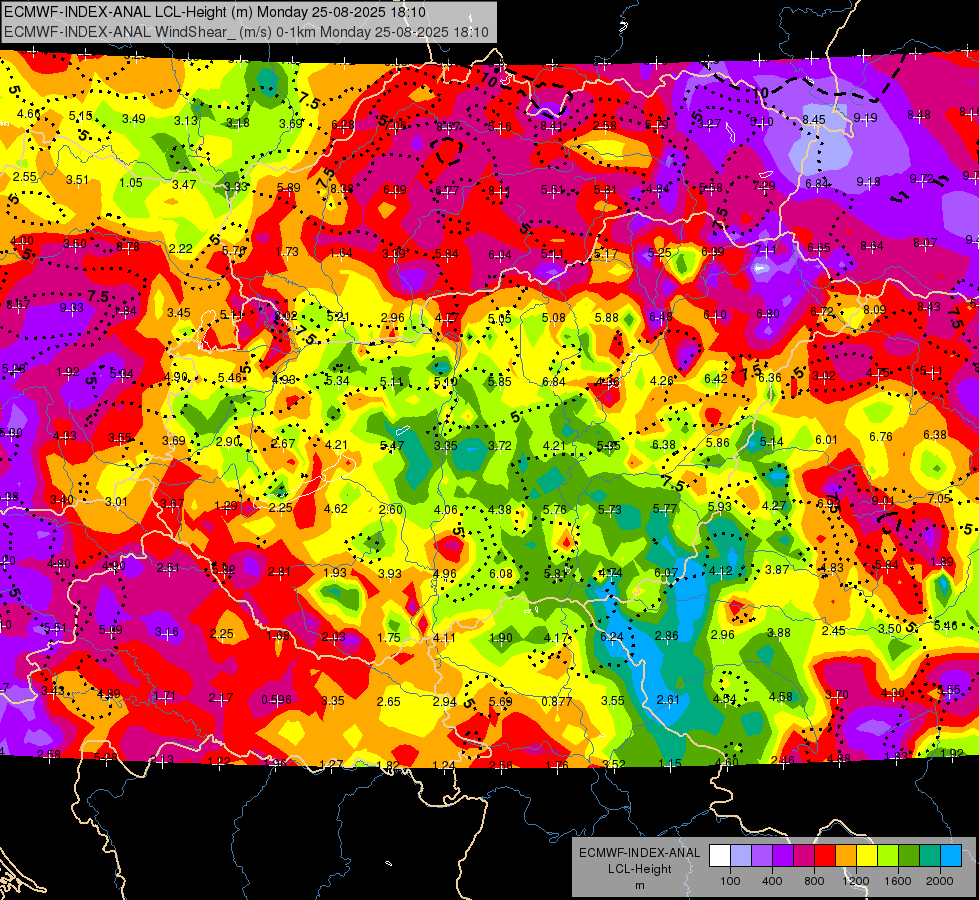Viewport: 979px width, 900px height.
Task: Click the grid value 5.86
Action: pyautogui.click(x=717, y=442)
